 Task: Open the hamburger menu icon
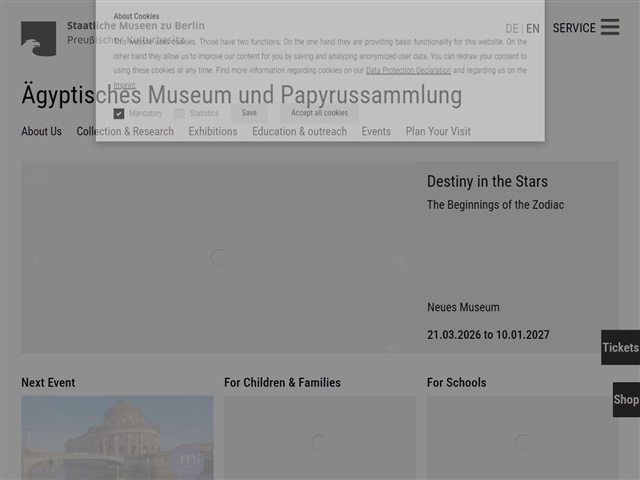610,27
